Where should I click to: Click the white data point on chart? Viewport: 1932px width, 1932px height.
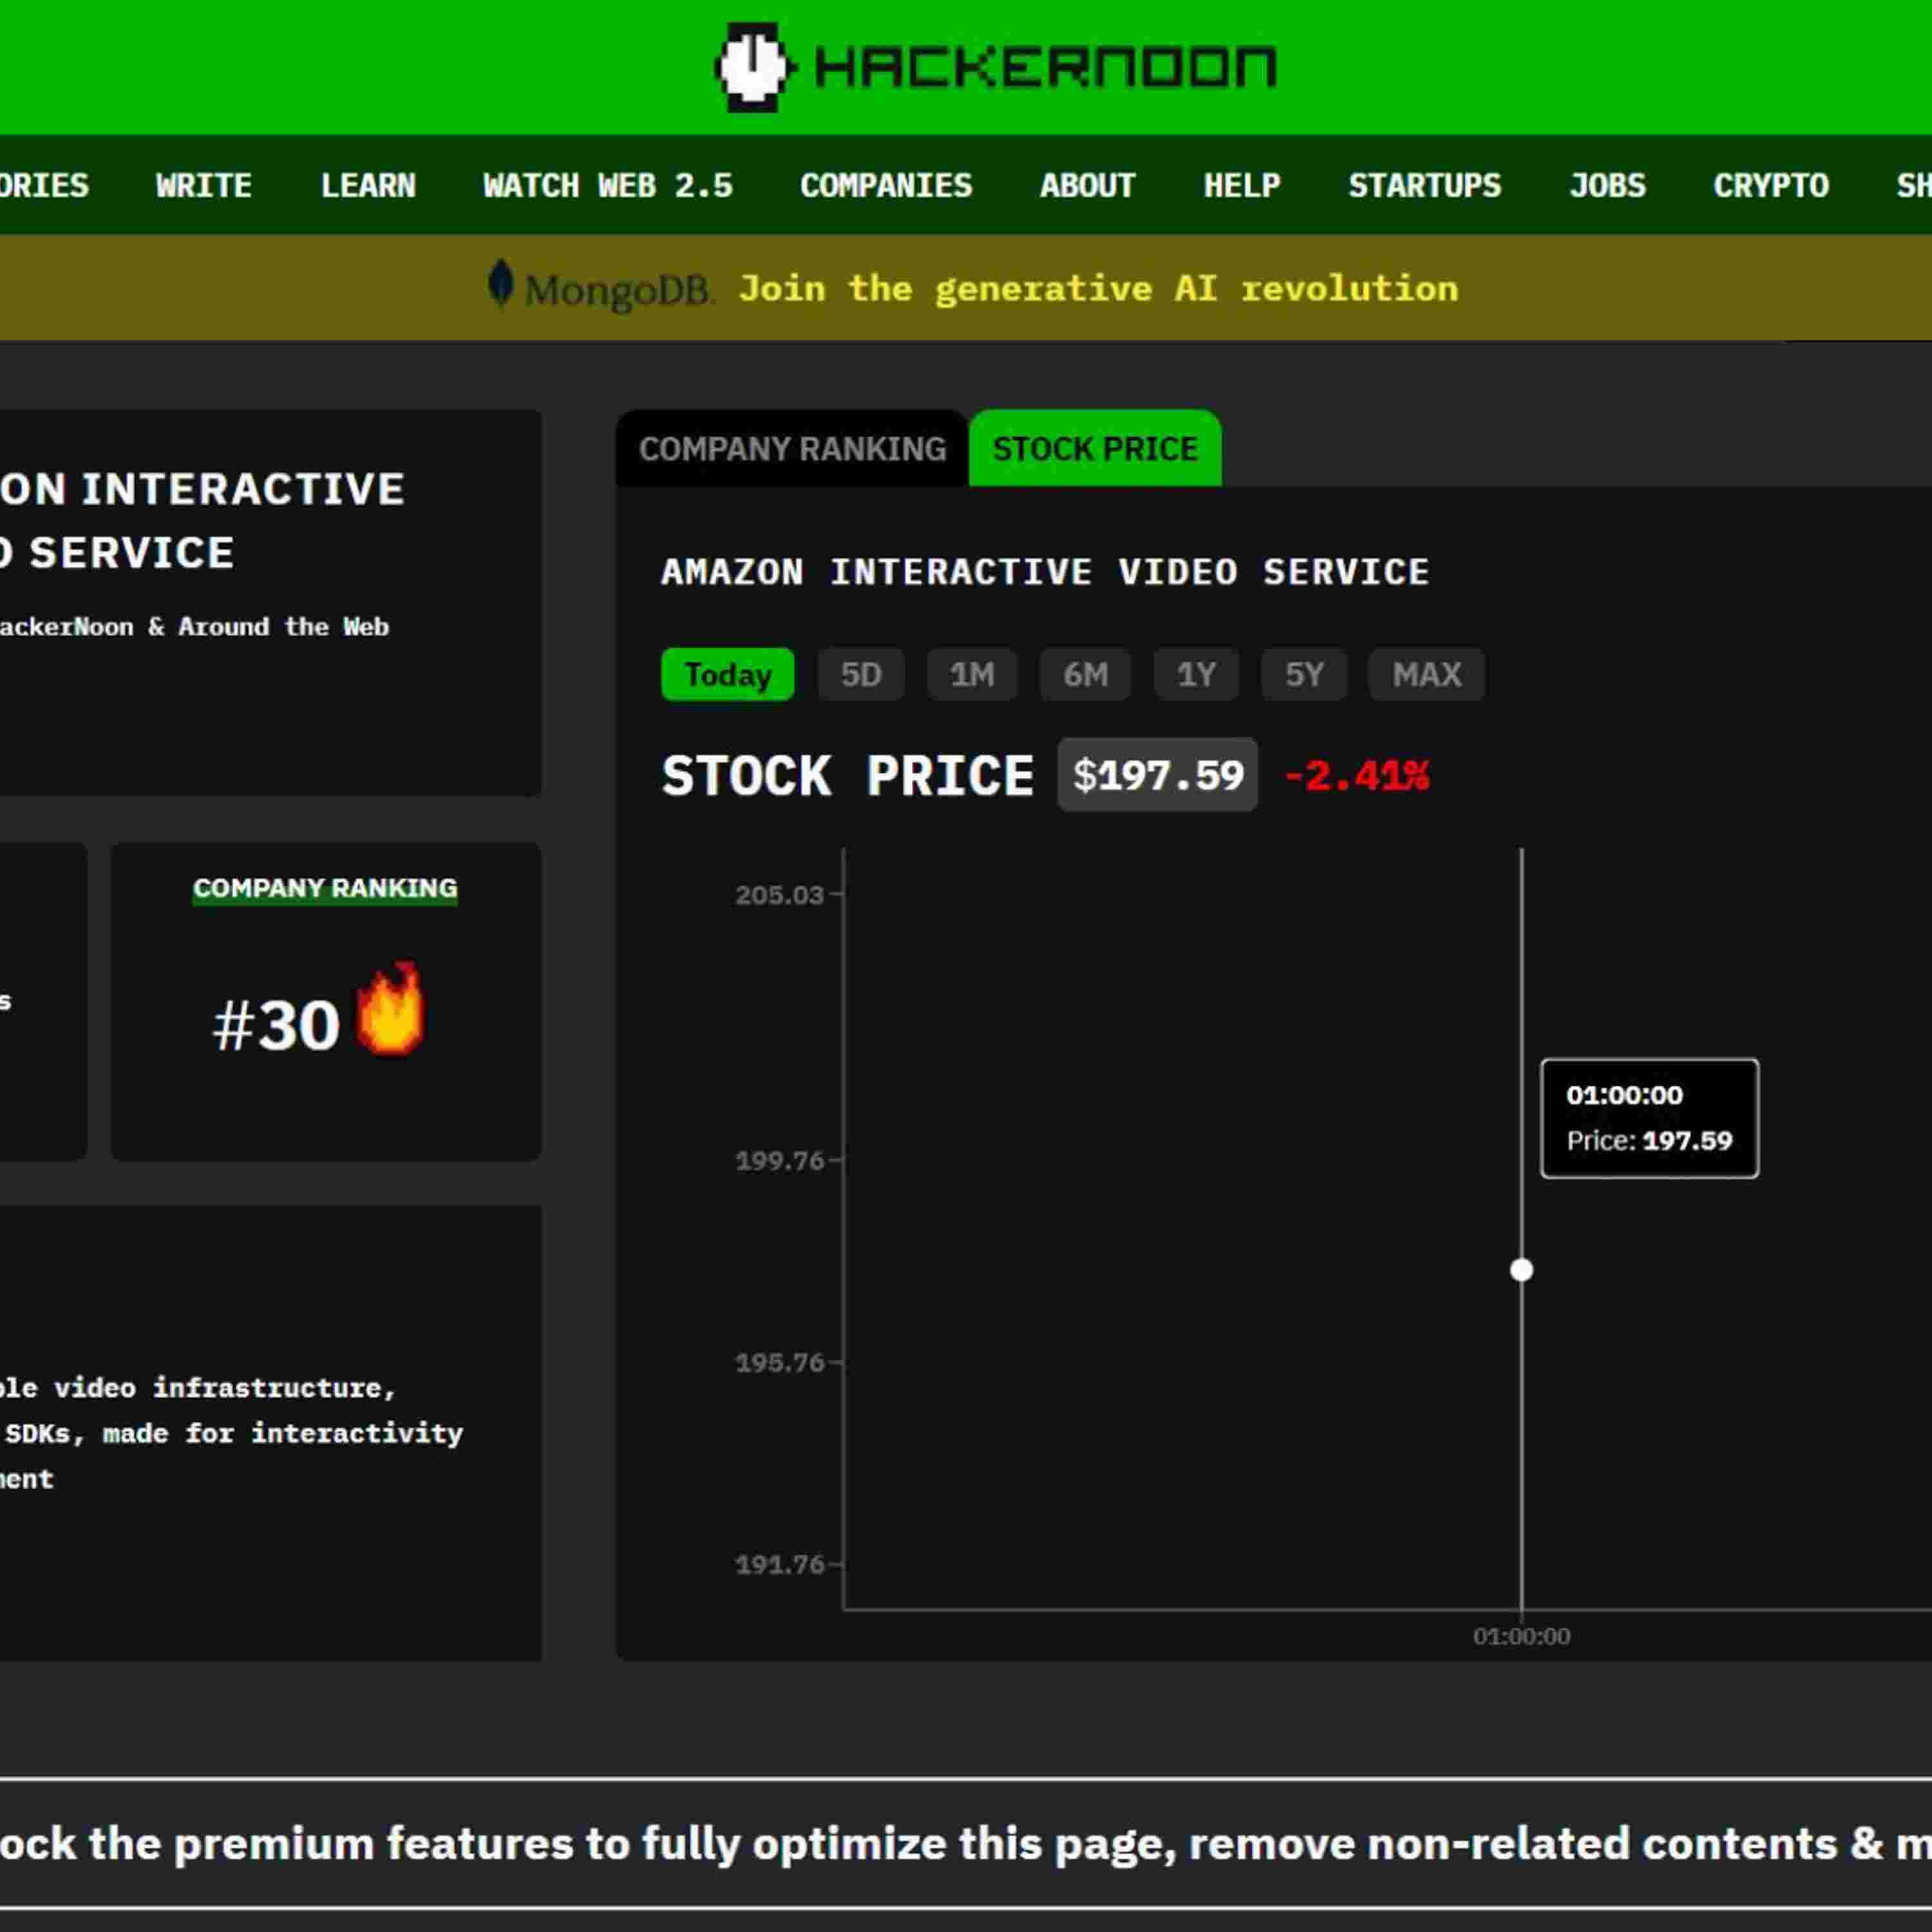[1521, 1270]
